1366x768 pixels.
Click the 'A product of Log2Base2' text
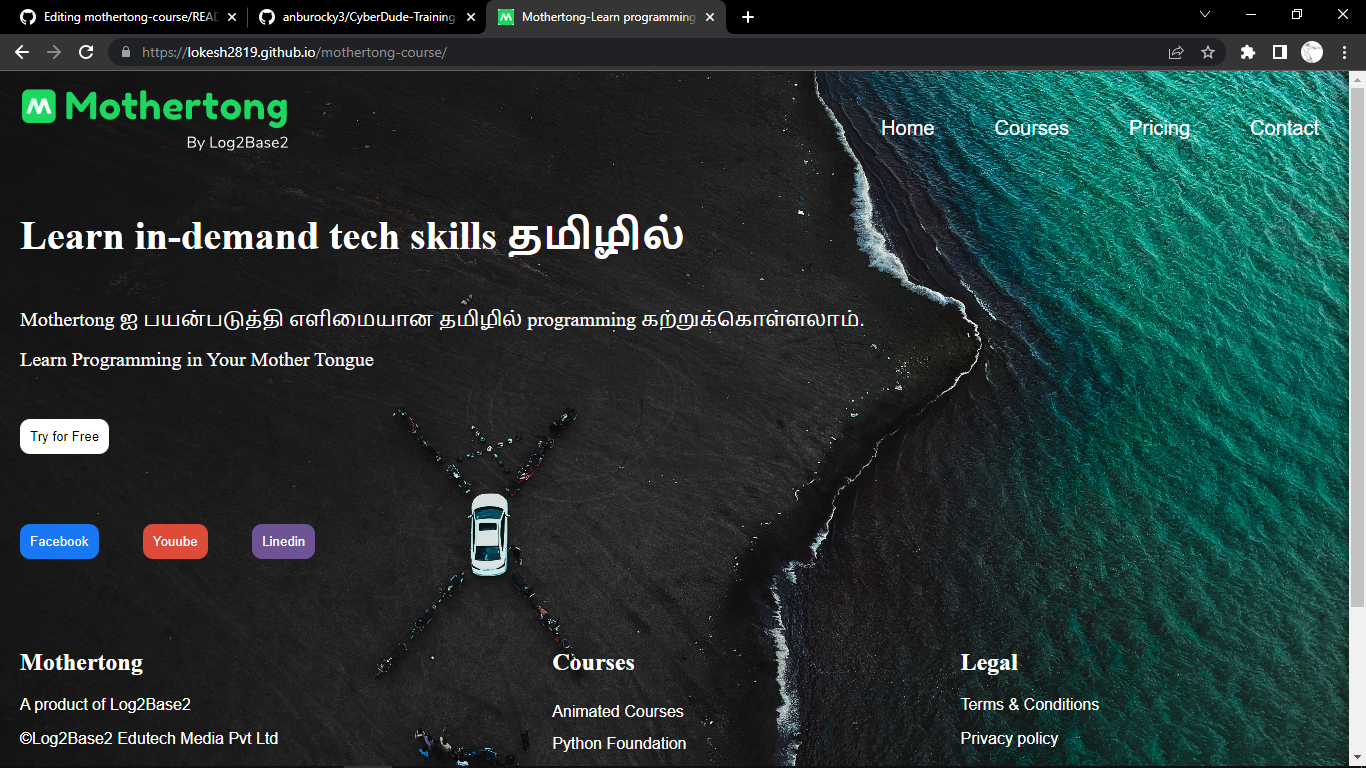point(105,704)
